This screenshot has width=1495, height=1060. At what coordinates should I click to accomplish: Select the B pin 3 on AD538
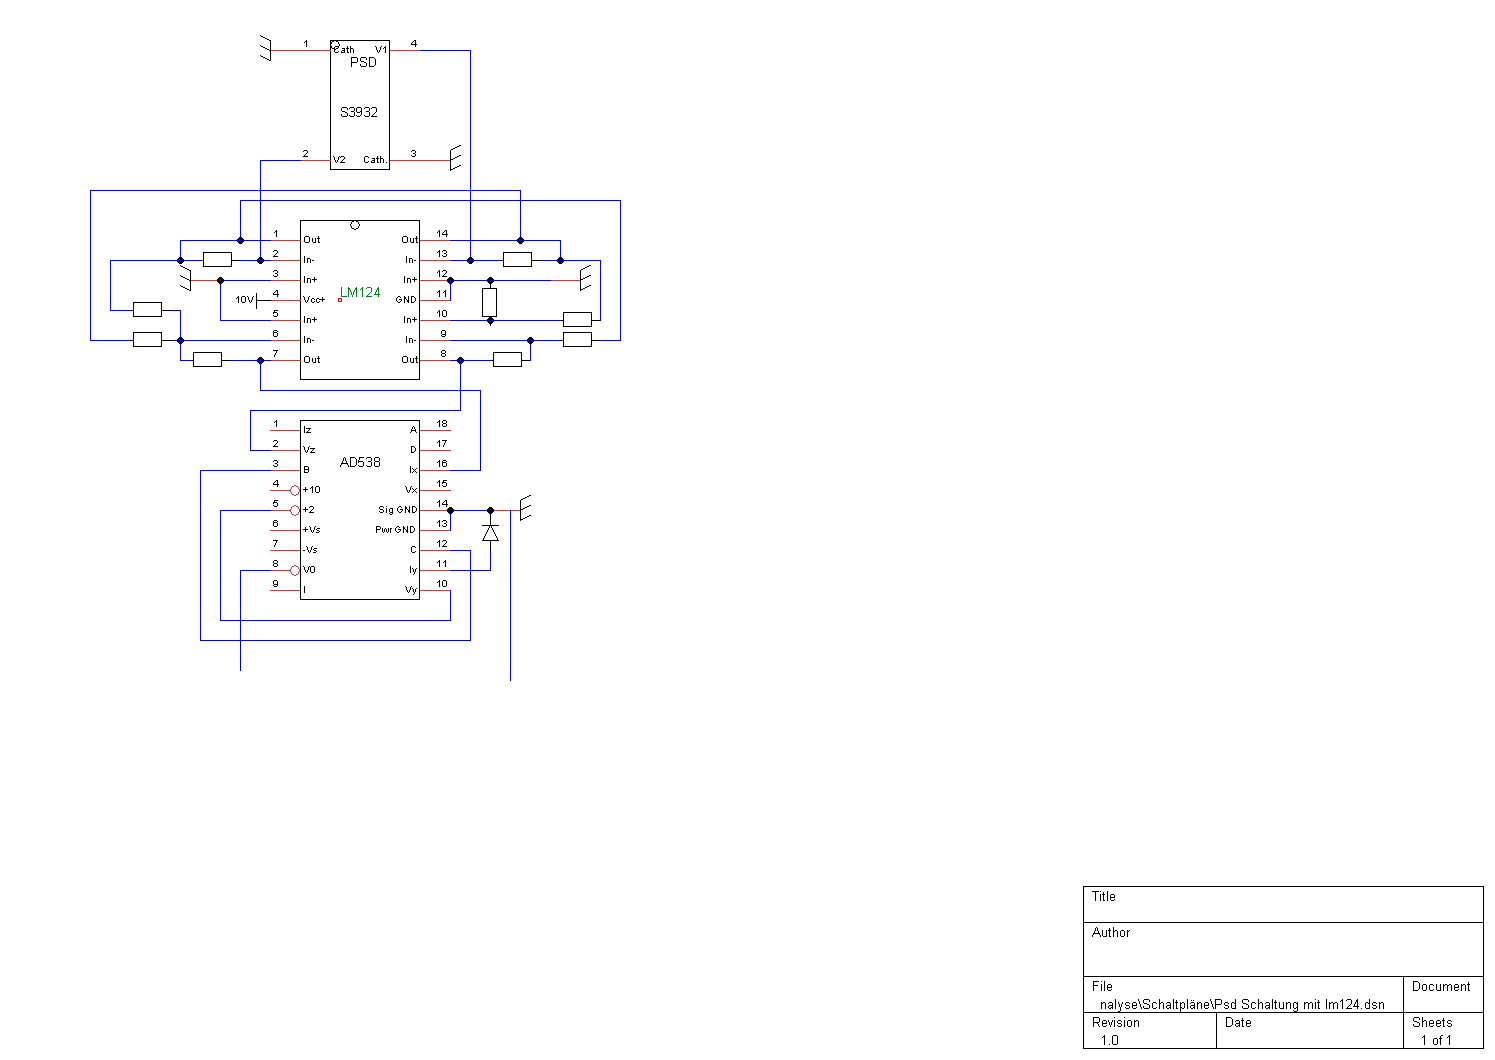[306, 470]
